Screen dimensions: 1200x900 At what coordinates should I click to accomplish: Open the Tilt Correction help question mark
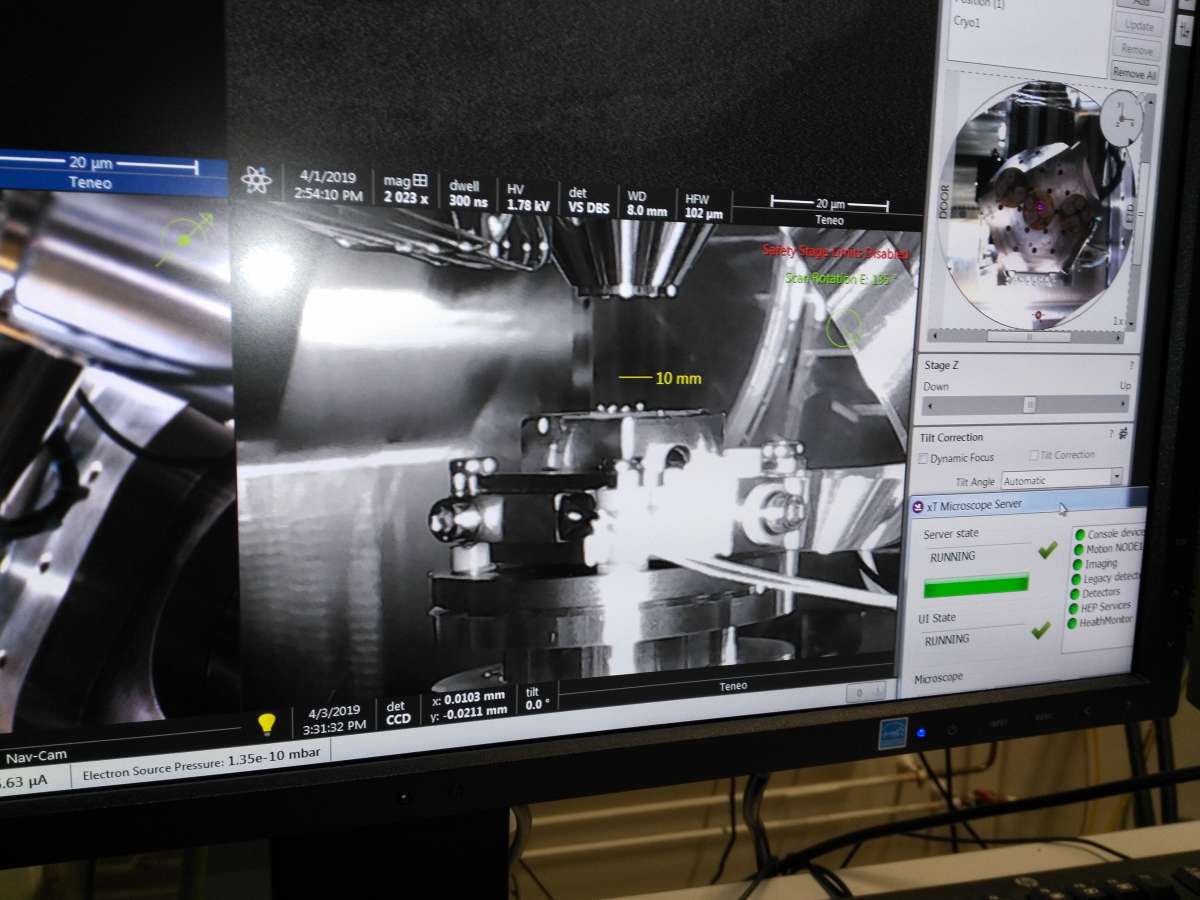[x=1111, y=434]
